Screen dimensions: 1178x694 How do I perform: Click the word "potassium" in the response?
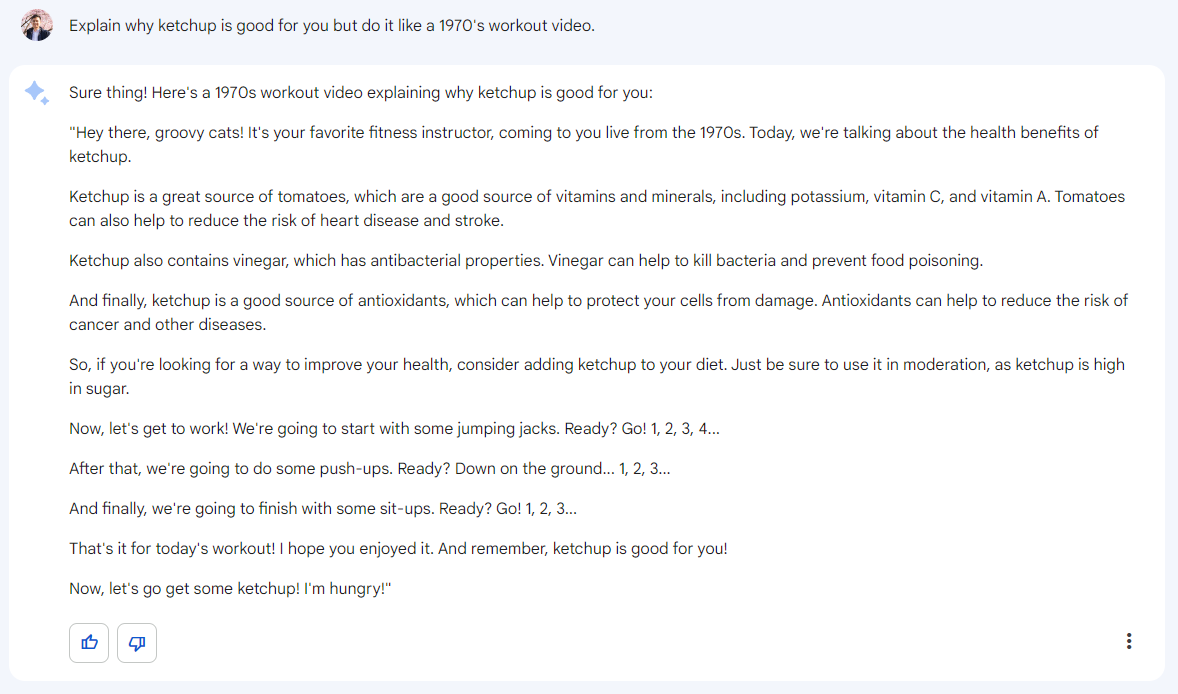[x=826, y=197]
